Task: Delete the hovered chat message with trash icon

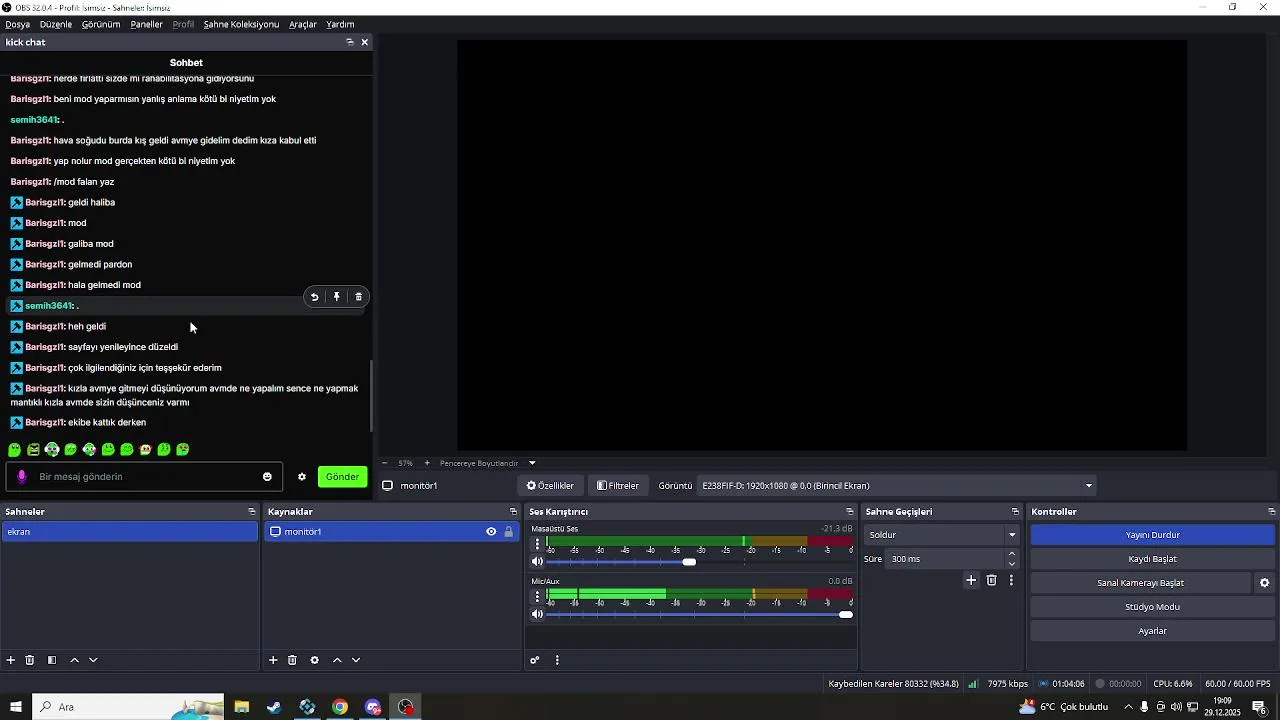Action: (x=359, y=297)
